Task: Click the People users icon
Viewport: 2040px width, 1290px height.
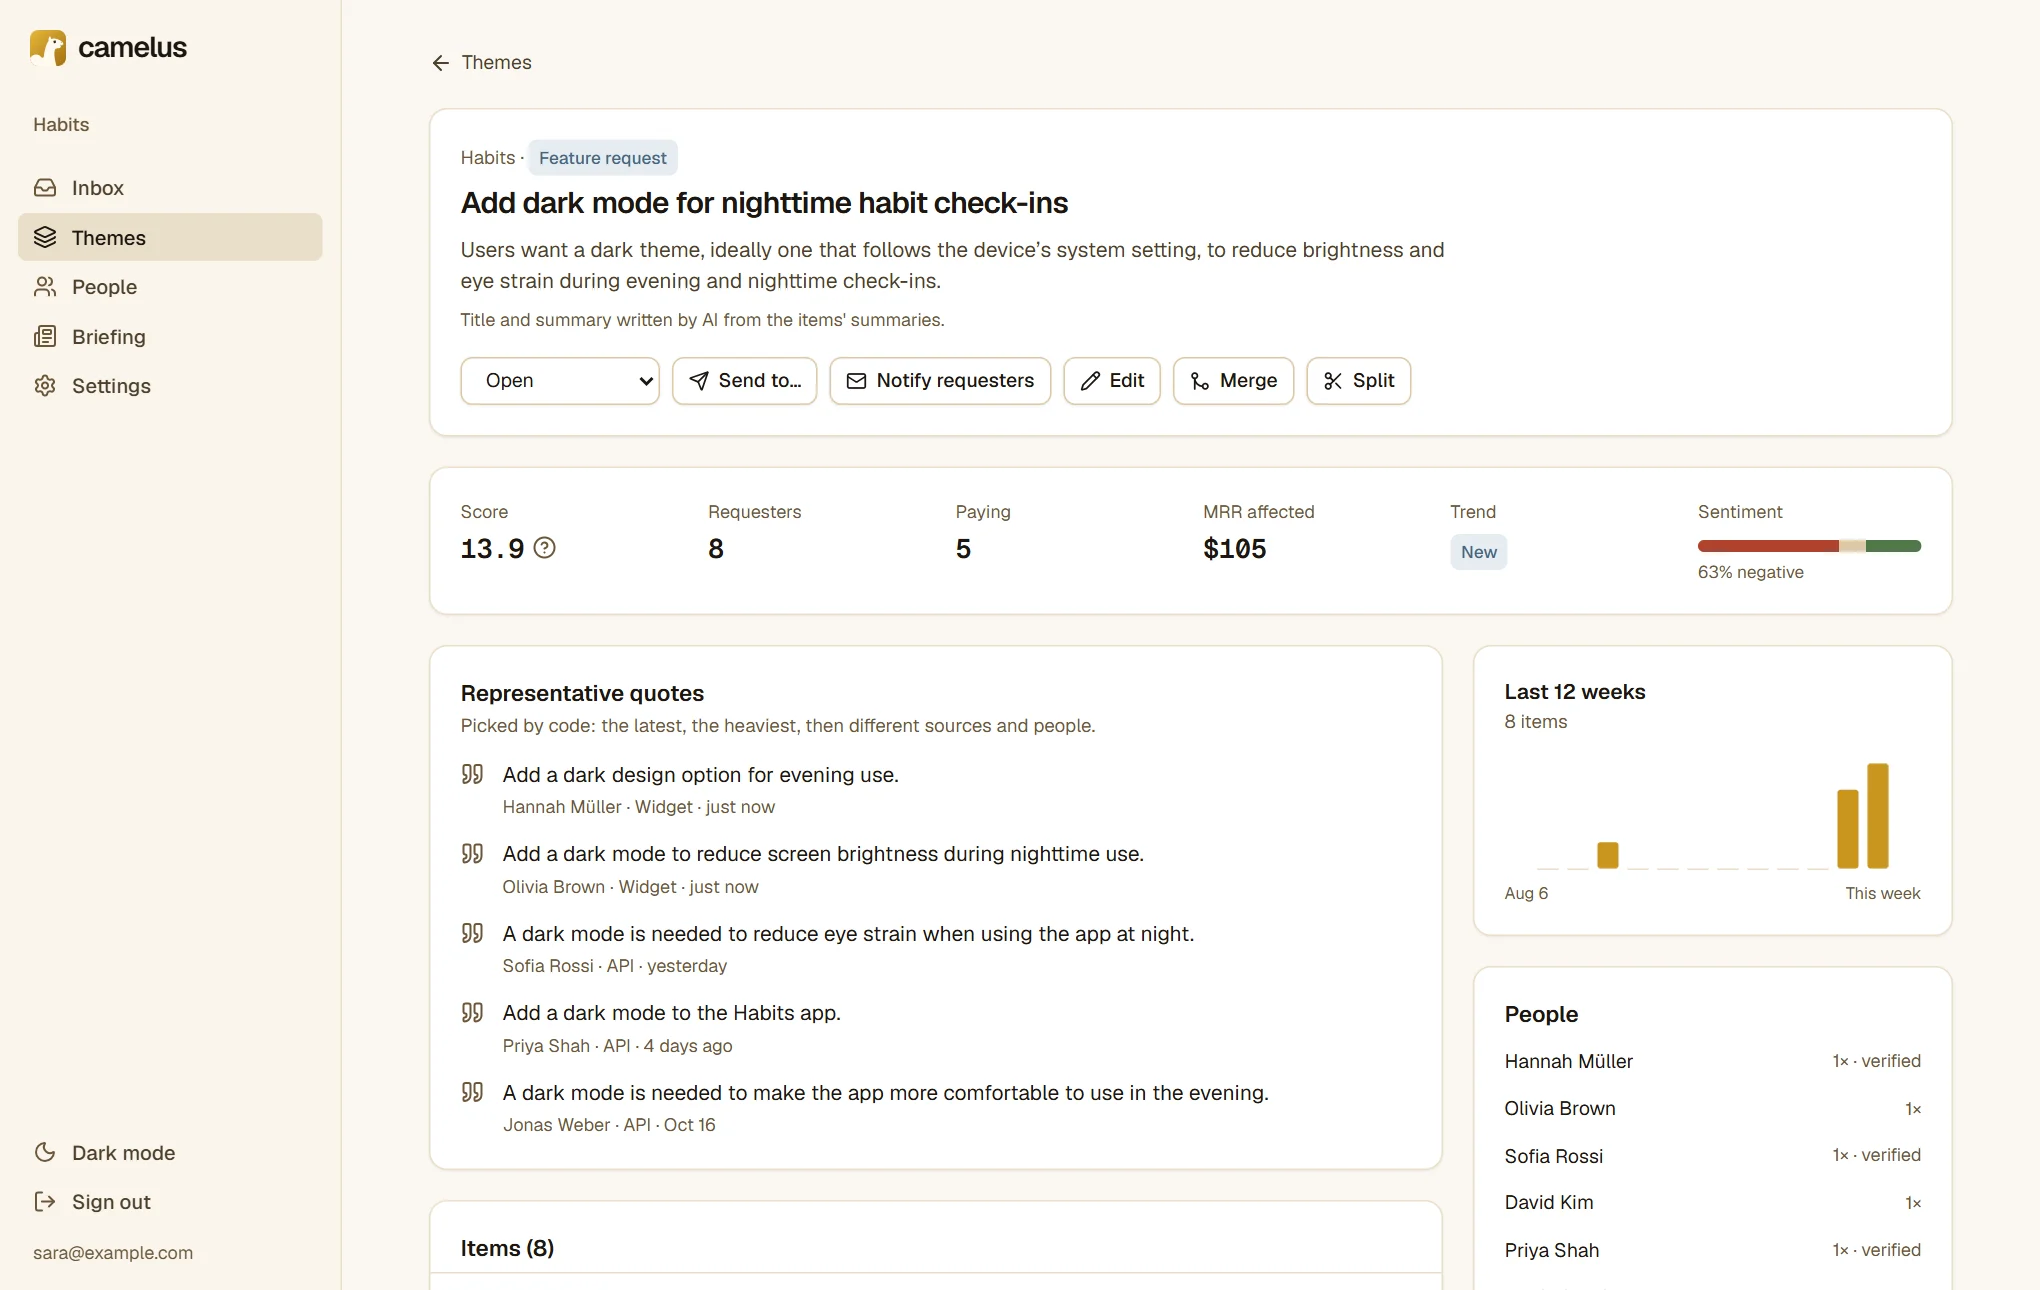Action: (45, 287)
